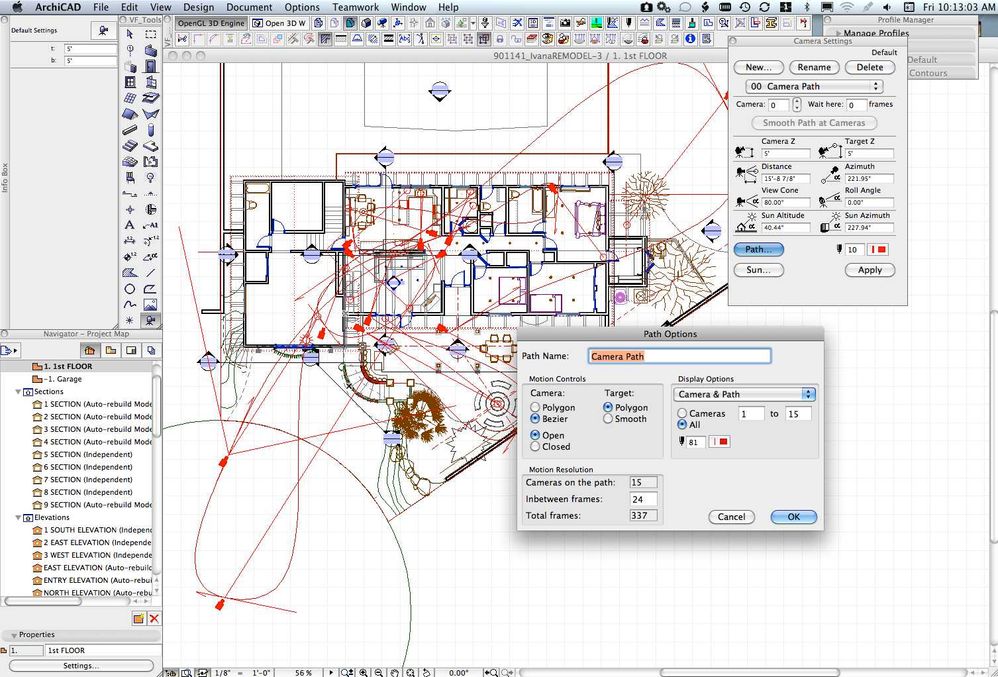This screenshot has width=998, height=677.
Task: Click the red delete X in Navigator
Action: click(154, 618)
